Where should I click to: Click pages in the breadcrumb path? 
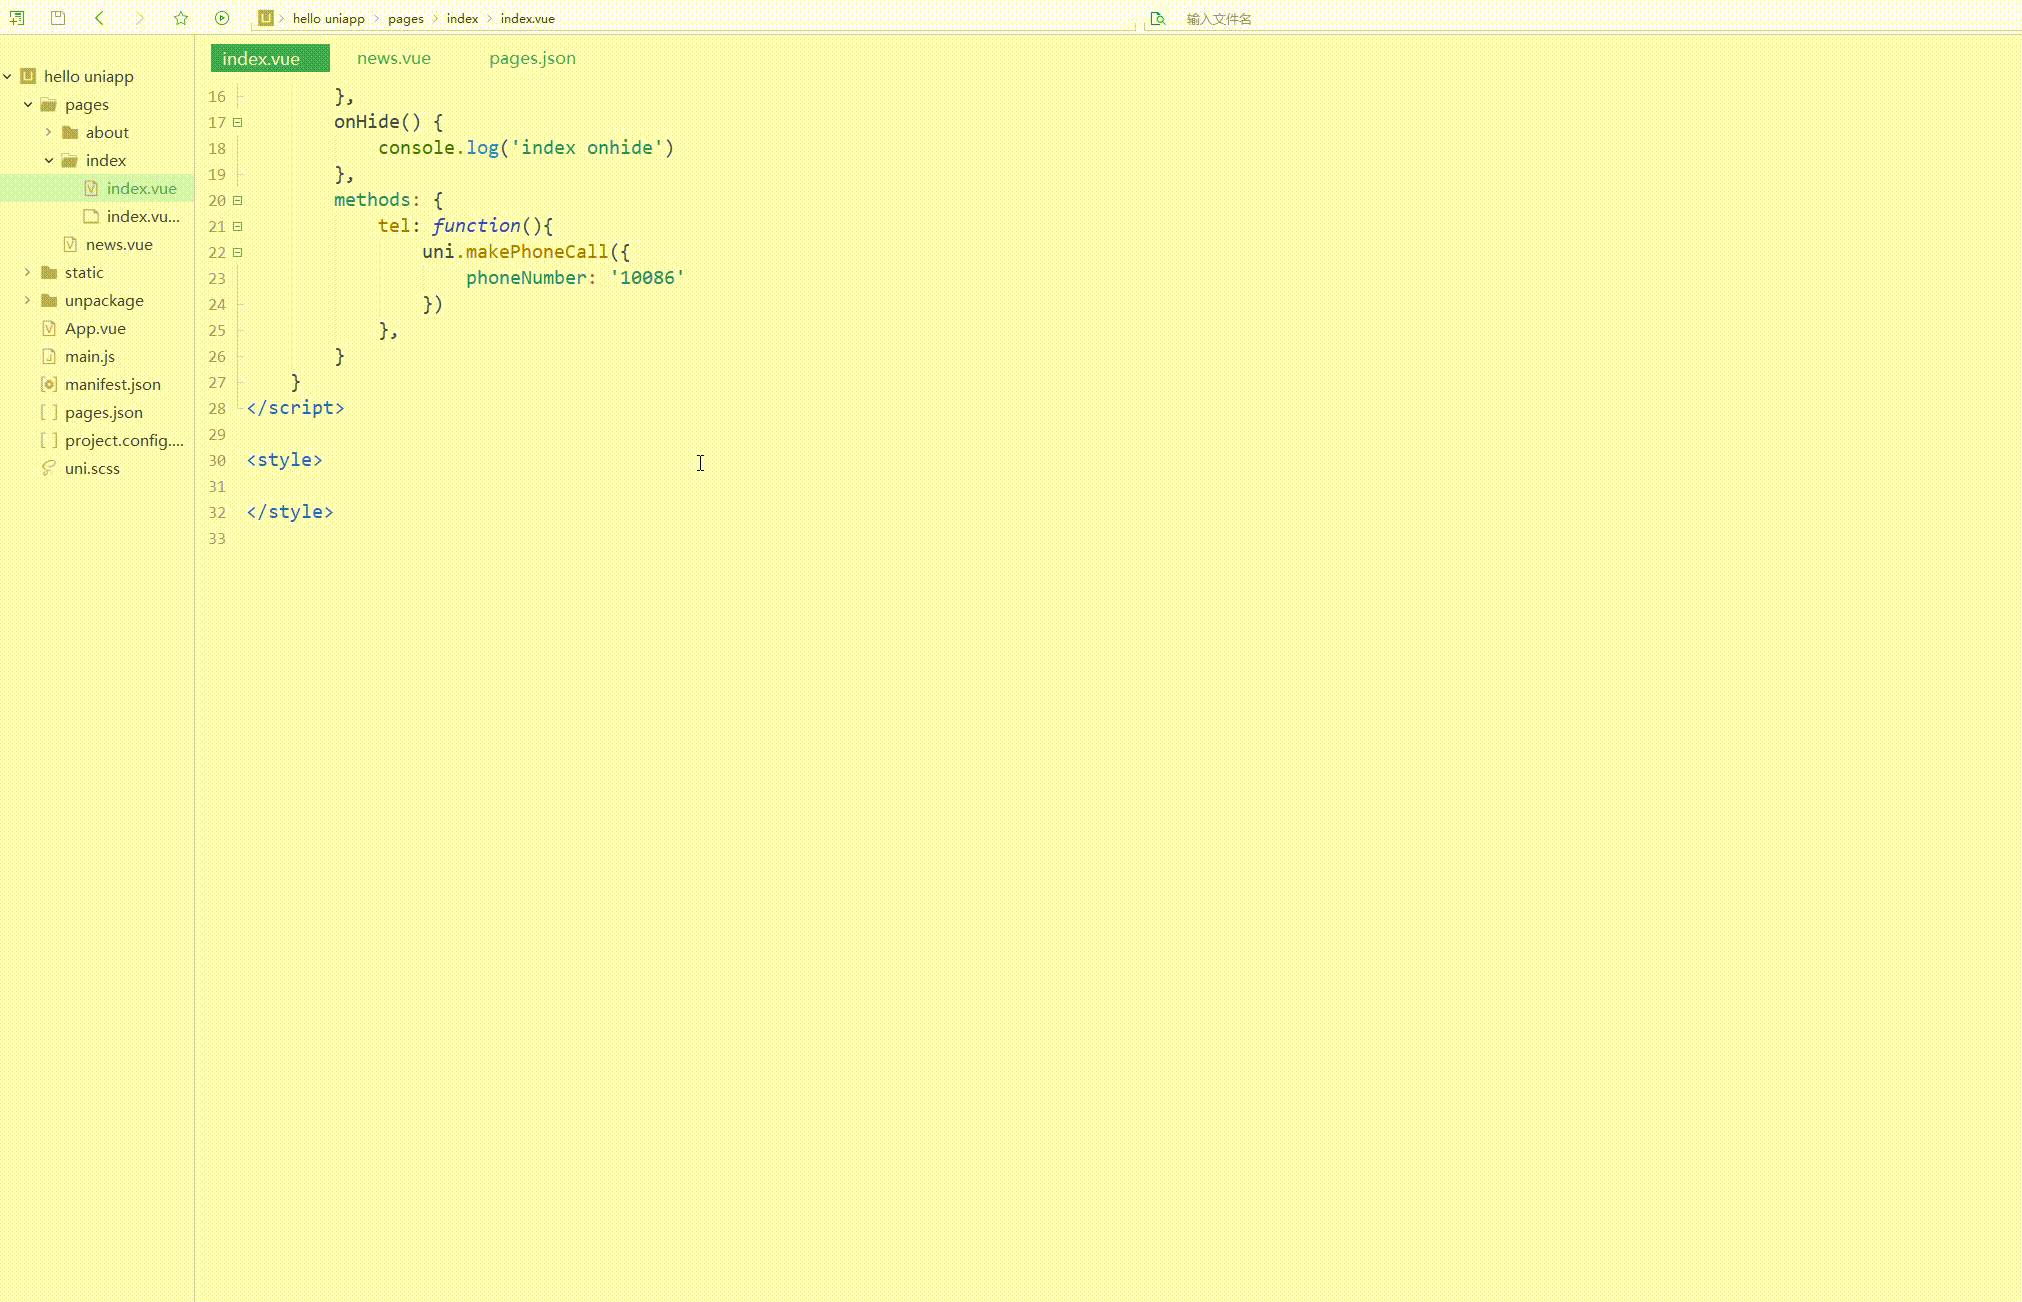click(405, 19)
